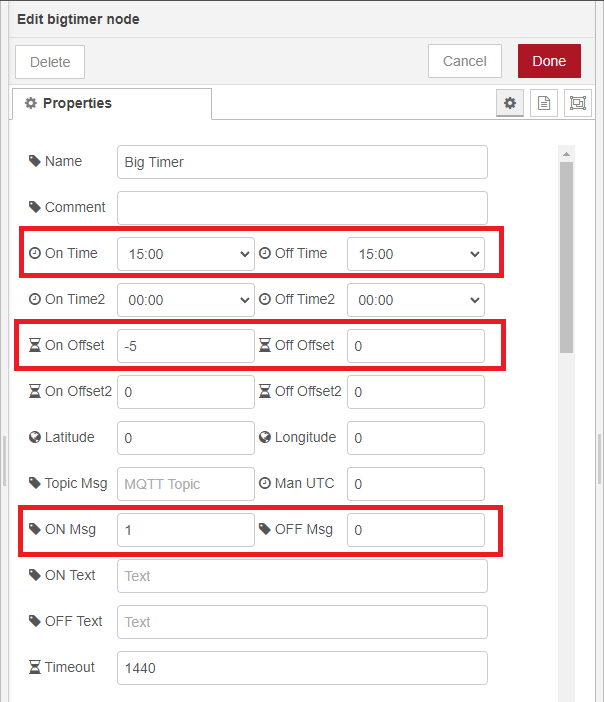Click into the Comment text field
604x702 pixels.
point(302,208)
